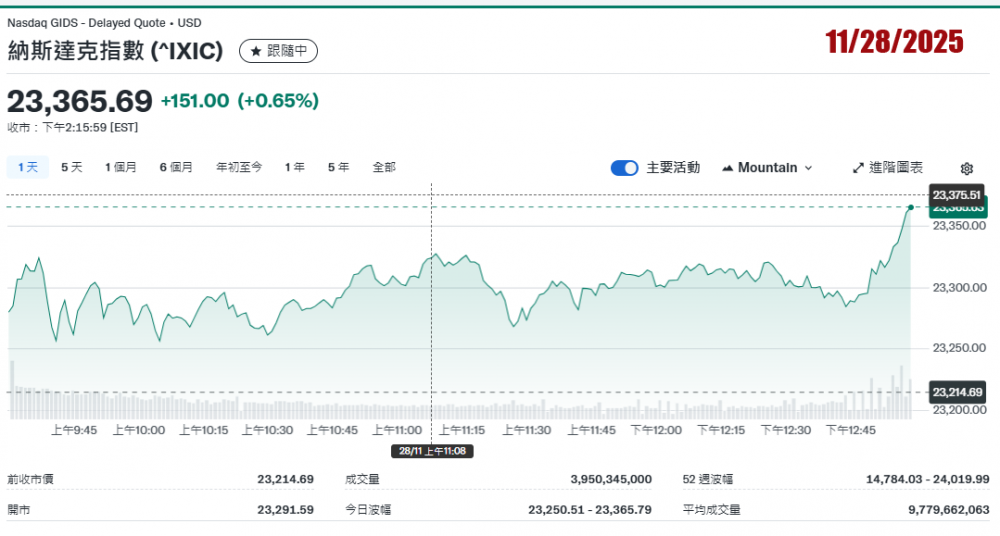Click the green current price tag on axis
Viewport: 1000px width, 536px height.
click(957, 208)
